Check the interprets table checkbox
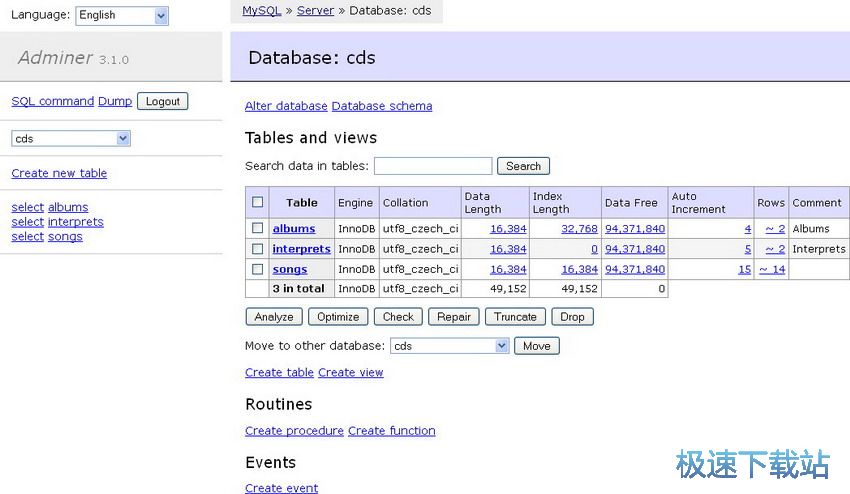The image size is (850, 494). point(257,249)
